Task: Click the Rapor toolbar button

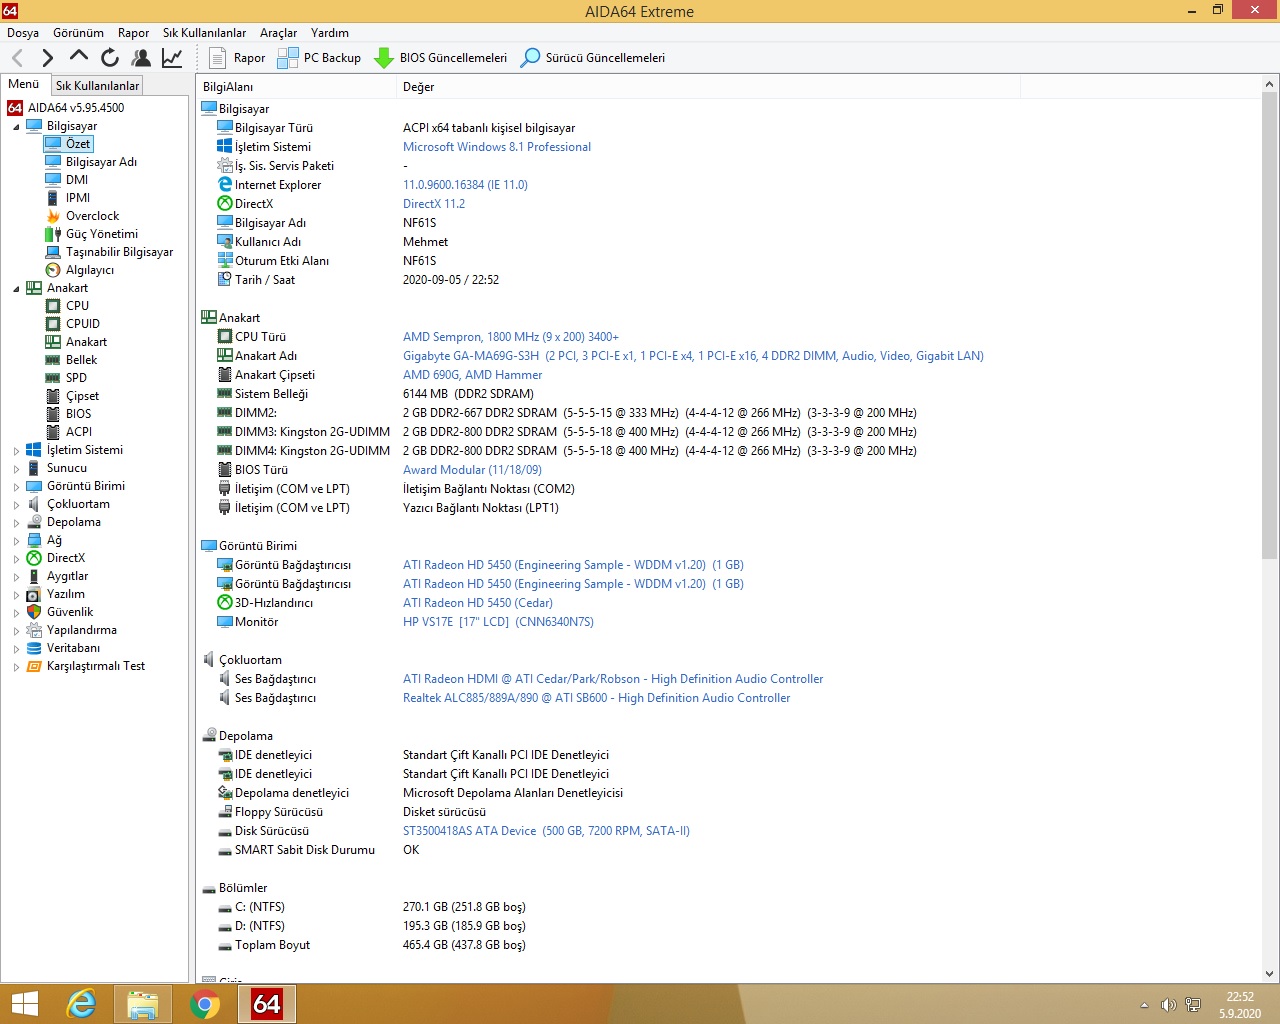Action: point(237,58)
